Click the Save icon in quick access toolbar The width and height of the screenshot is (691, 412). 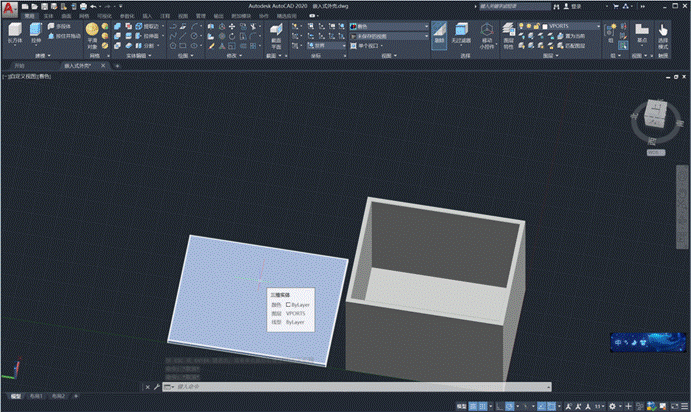(44, 7)
